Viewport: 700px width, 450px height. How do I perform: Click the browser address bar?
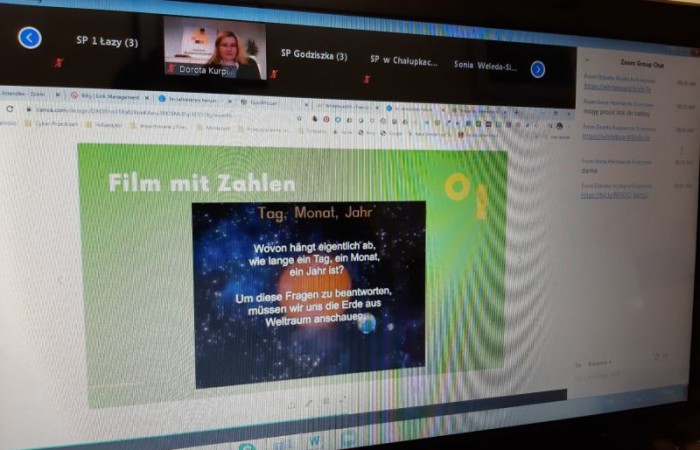tap(150, 112)
